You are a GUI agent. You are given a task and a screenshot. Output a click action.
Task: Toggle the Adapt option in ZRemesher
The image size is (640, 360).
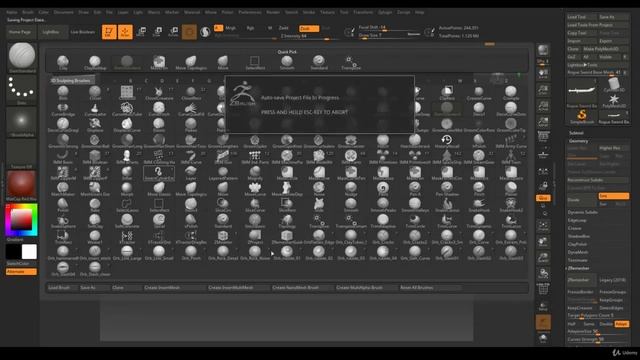621,324
